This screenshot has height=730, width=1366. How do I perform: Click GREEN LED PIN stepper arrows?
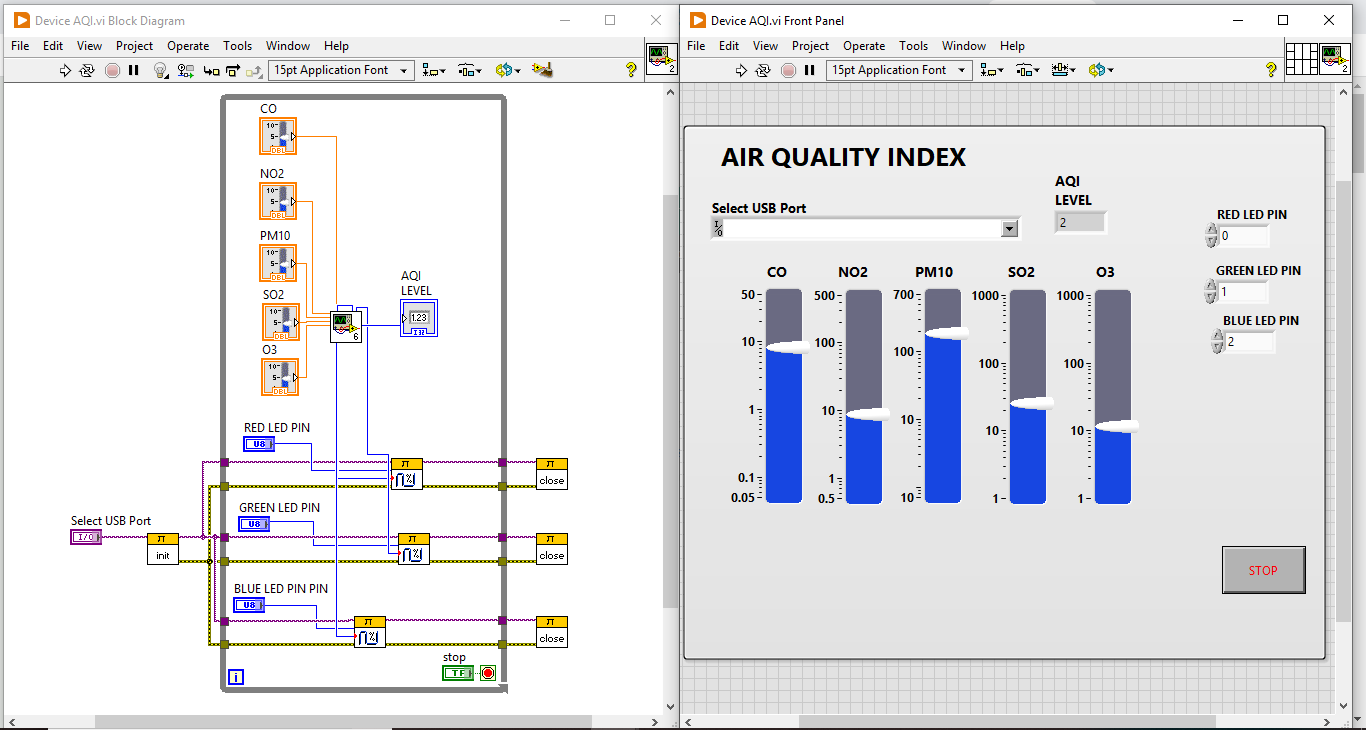coord(1211,292)
